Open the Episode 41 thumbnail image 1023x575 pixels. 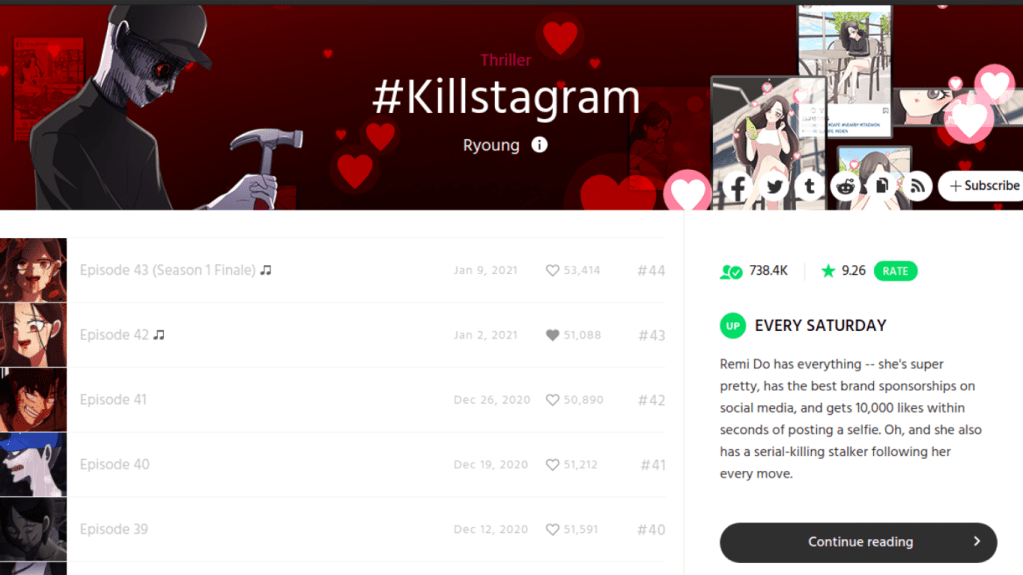(33, 399)
